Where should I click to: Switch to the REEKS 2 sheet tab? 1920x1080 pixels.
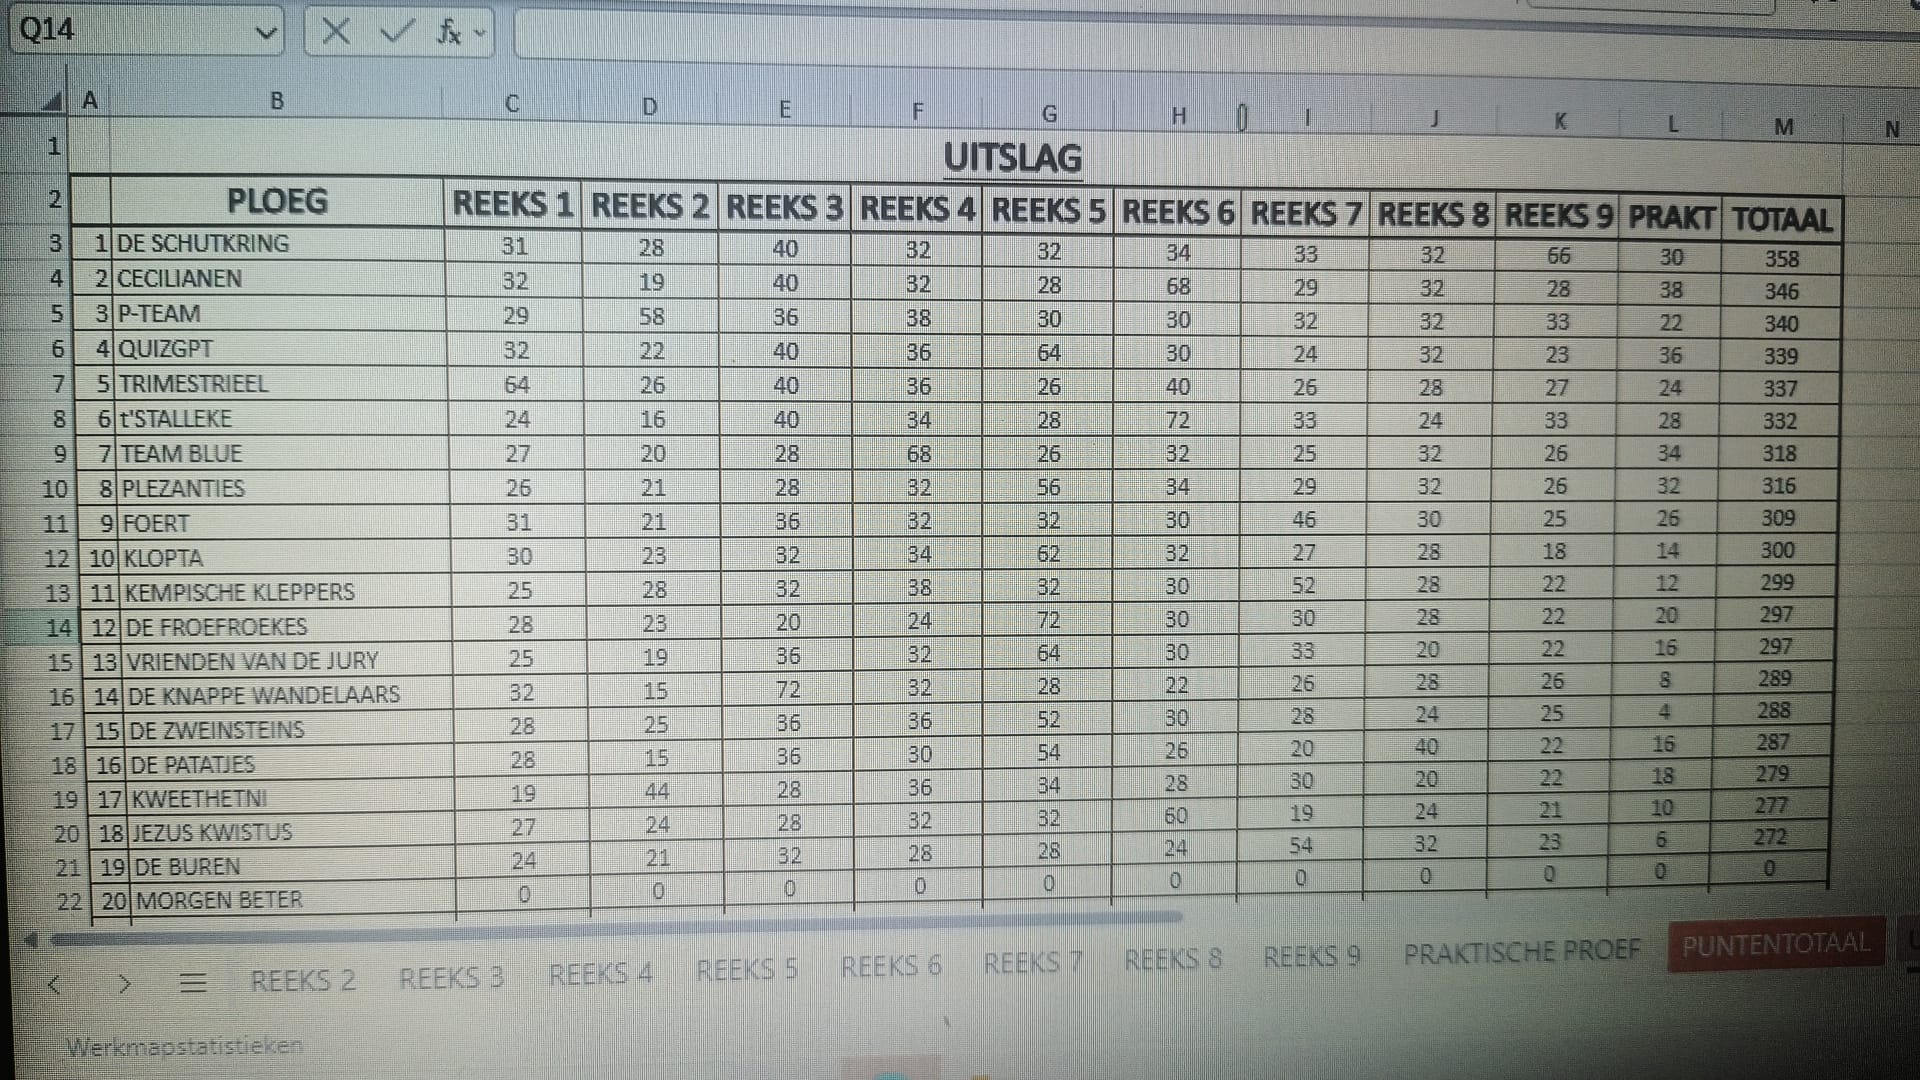pos(303,980)
